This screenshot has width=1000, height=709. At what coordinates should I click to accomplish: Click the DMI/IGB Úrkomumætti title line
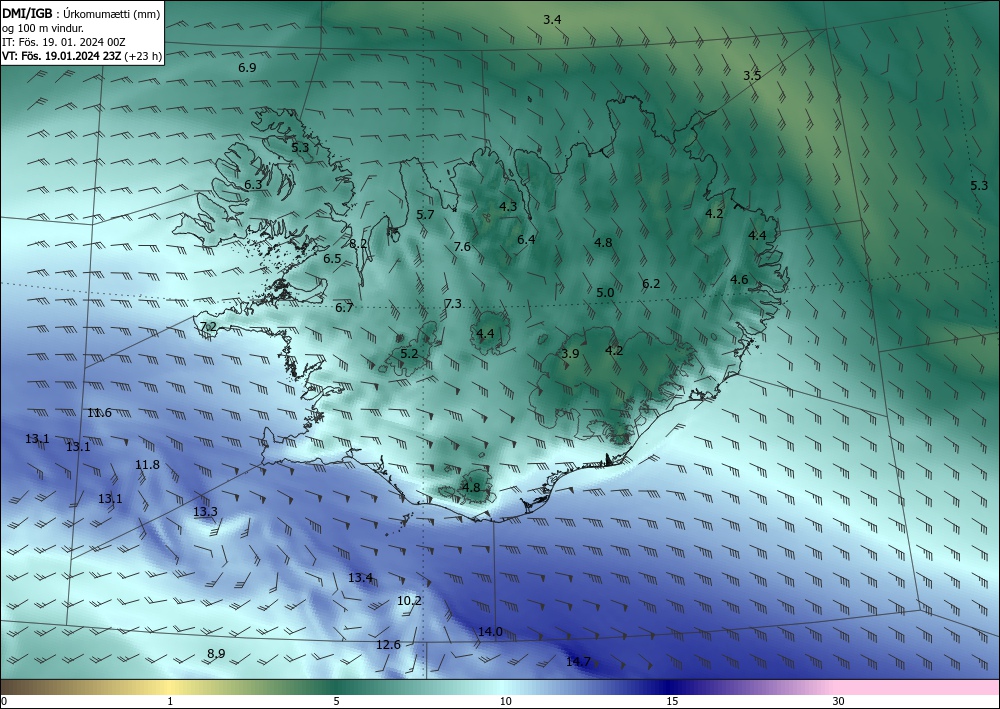point(81,14)
